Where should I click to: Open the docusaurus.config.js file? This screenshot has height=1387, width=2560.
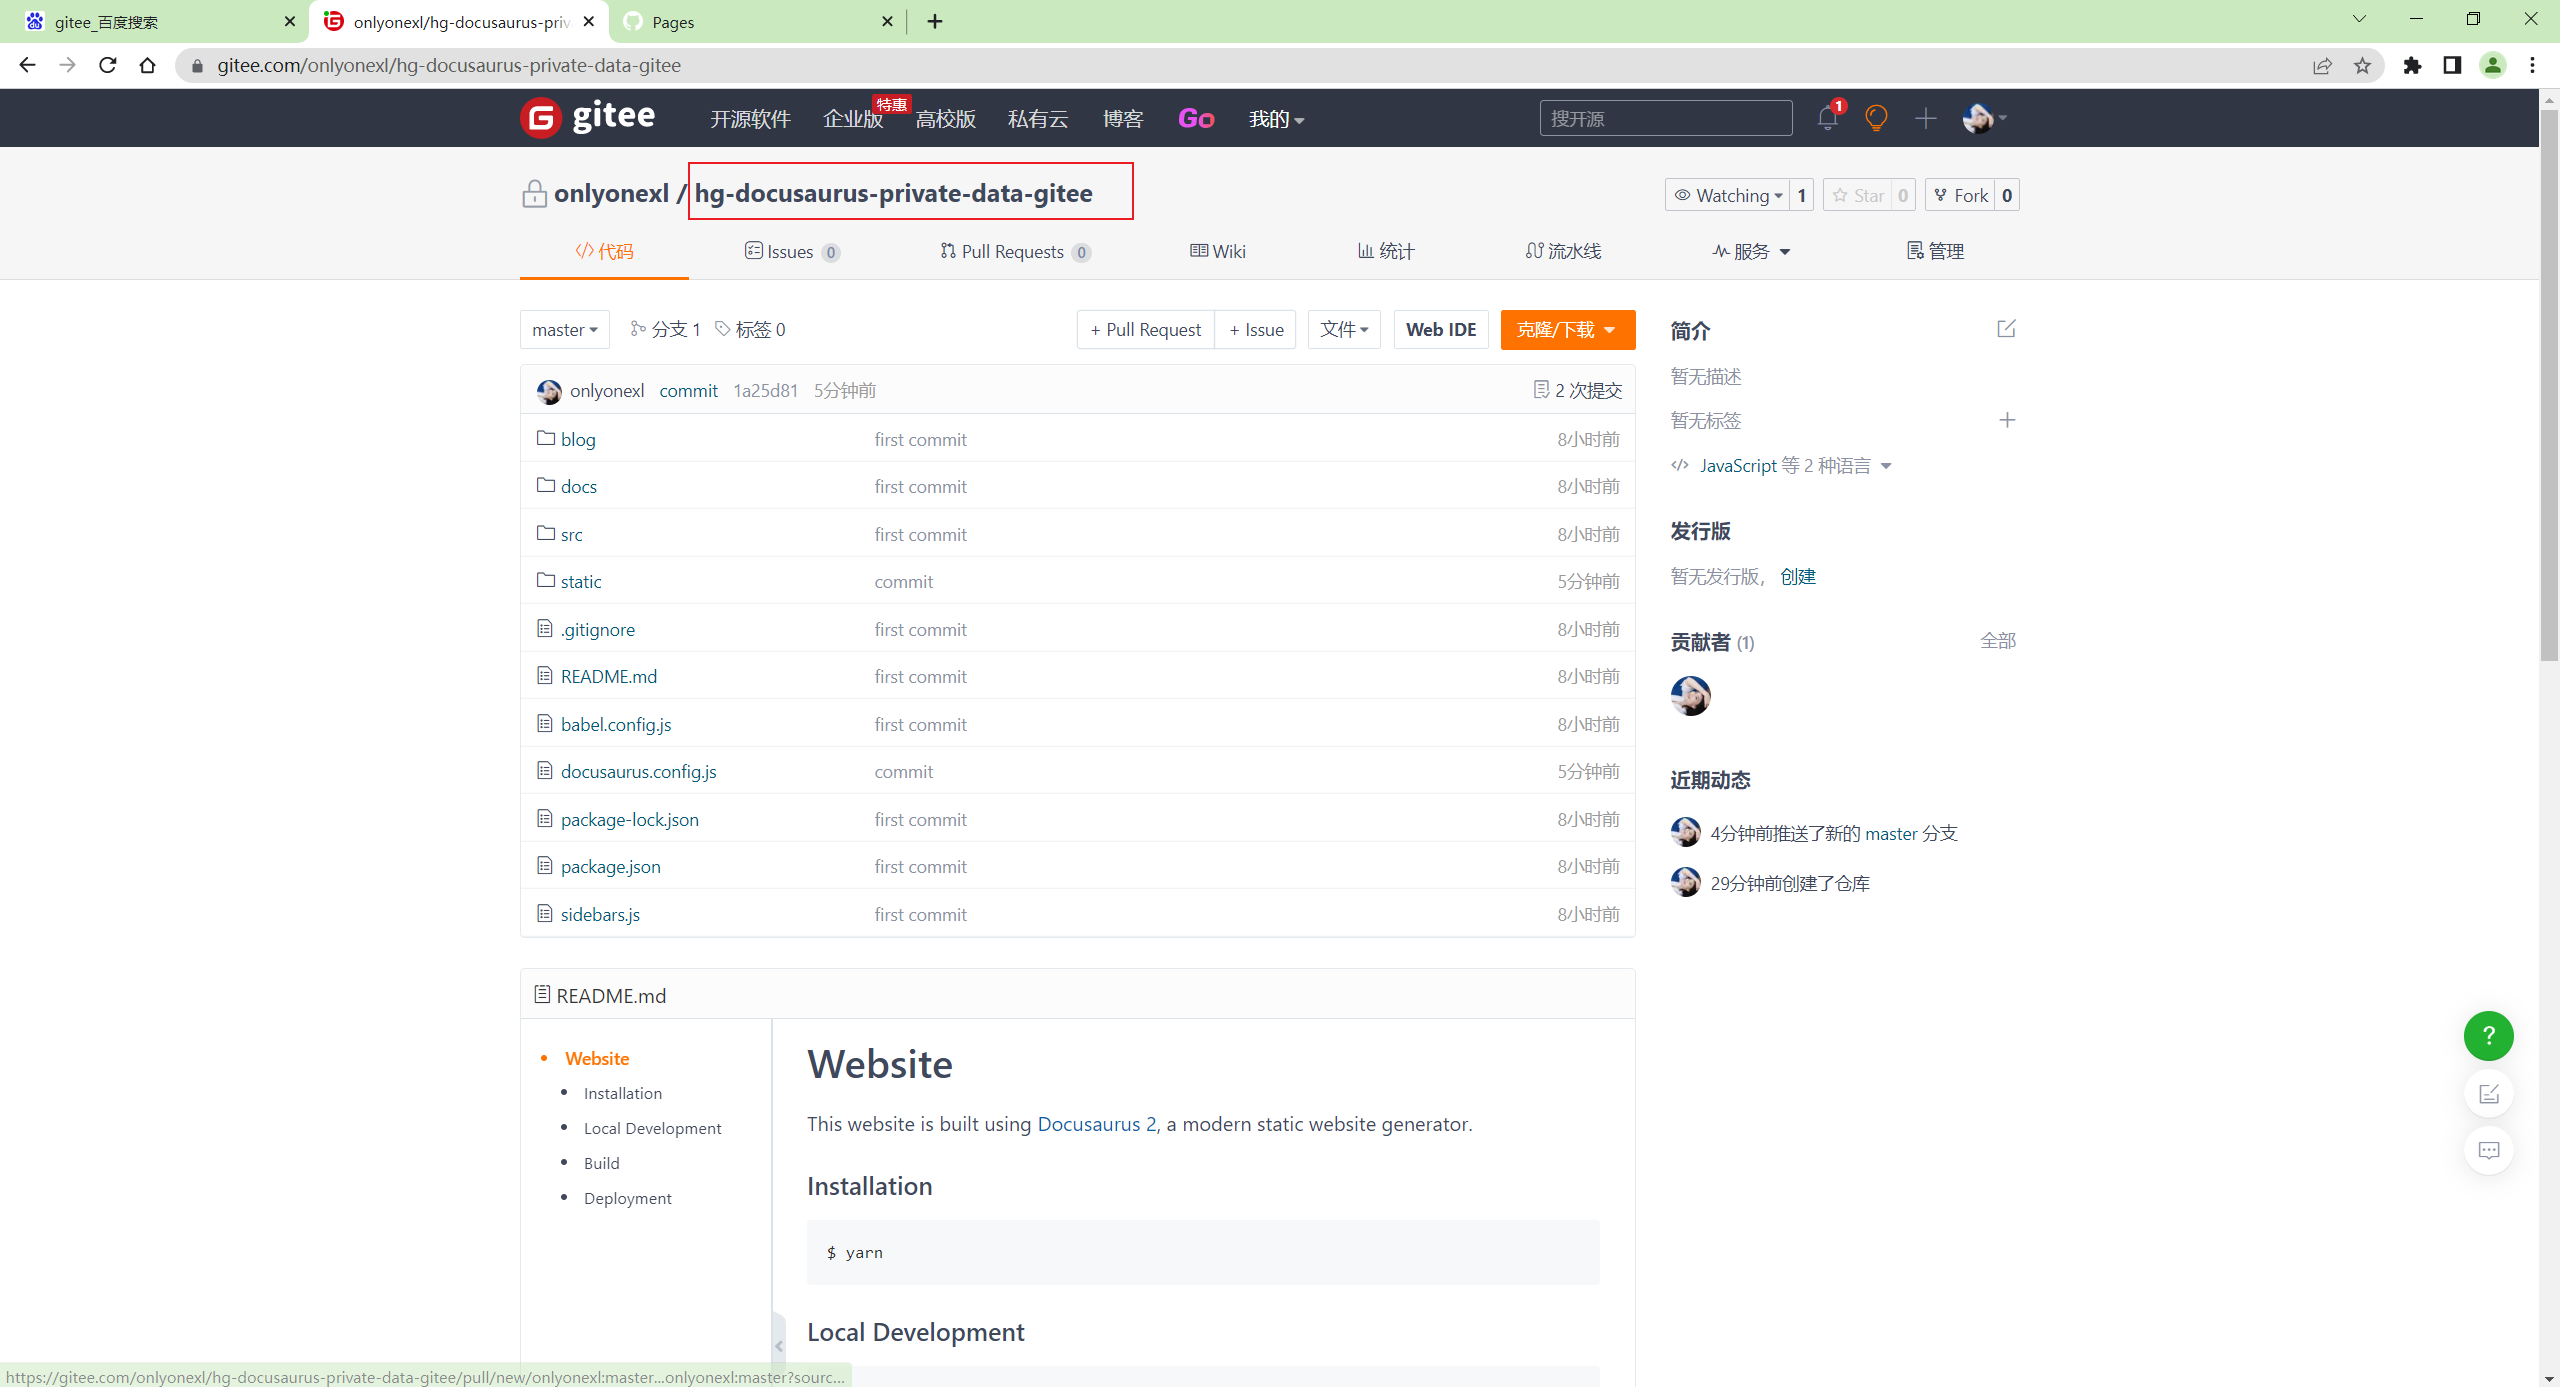click(638, 772)
